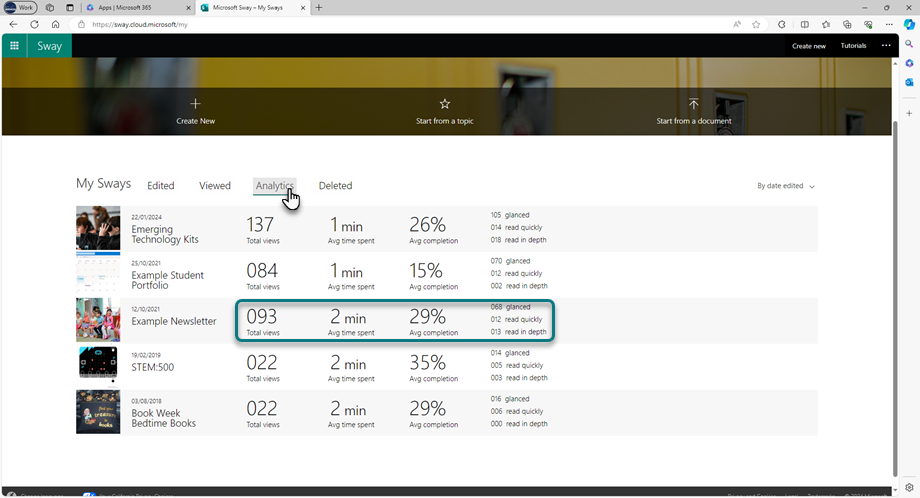
Task: Open the Example Student Portfolio thumbnail
Action: tap(98, 274)
